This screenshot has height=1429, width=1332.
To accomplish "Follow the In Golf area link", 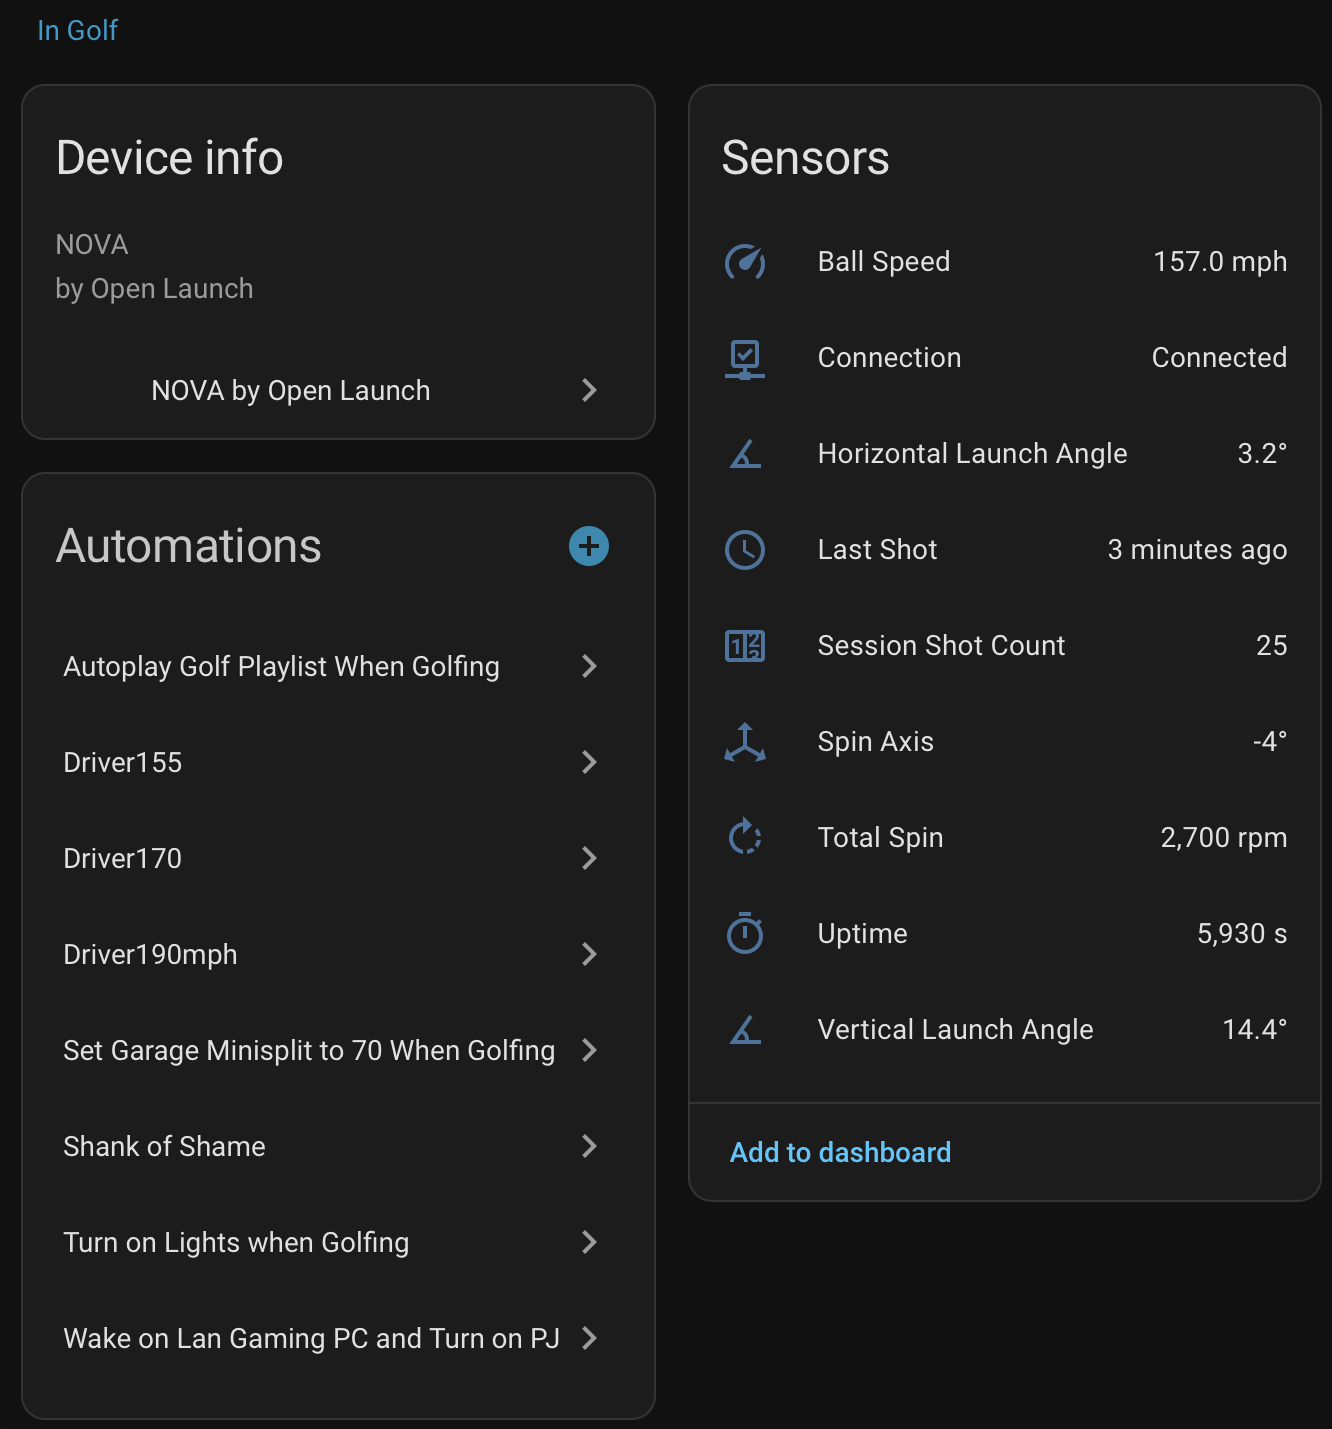I will [x=77, y=31].
